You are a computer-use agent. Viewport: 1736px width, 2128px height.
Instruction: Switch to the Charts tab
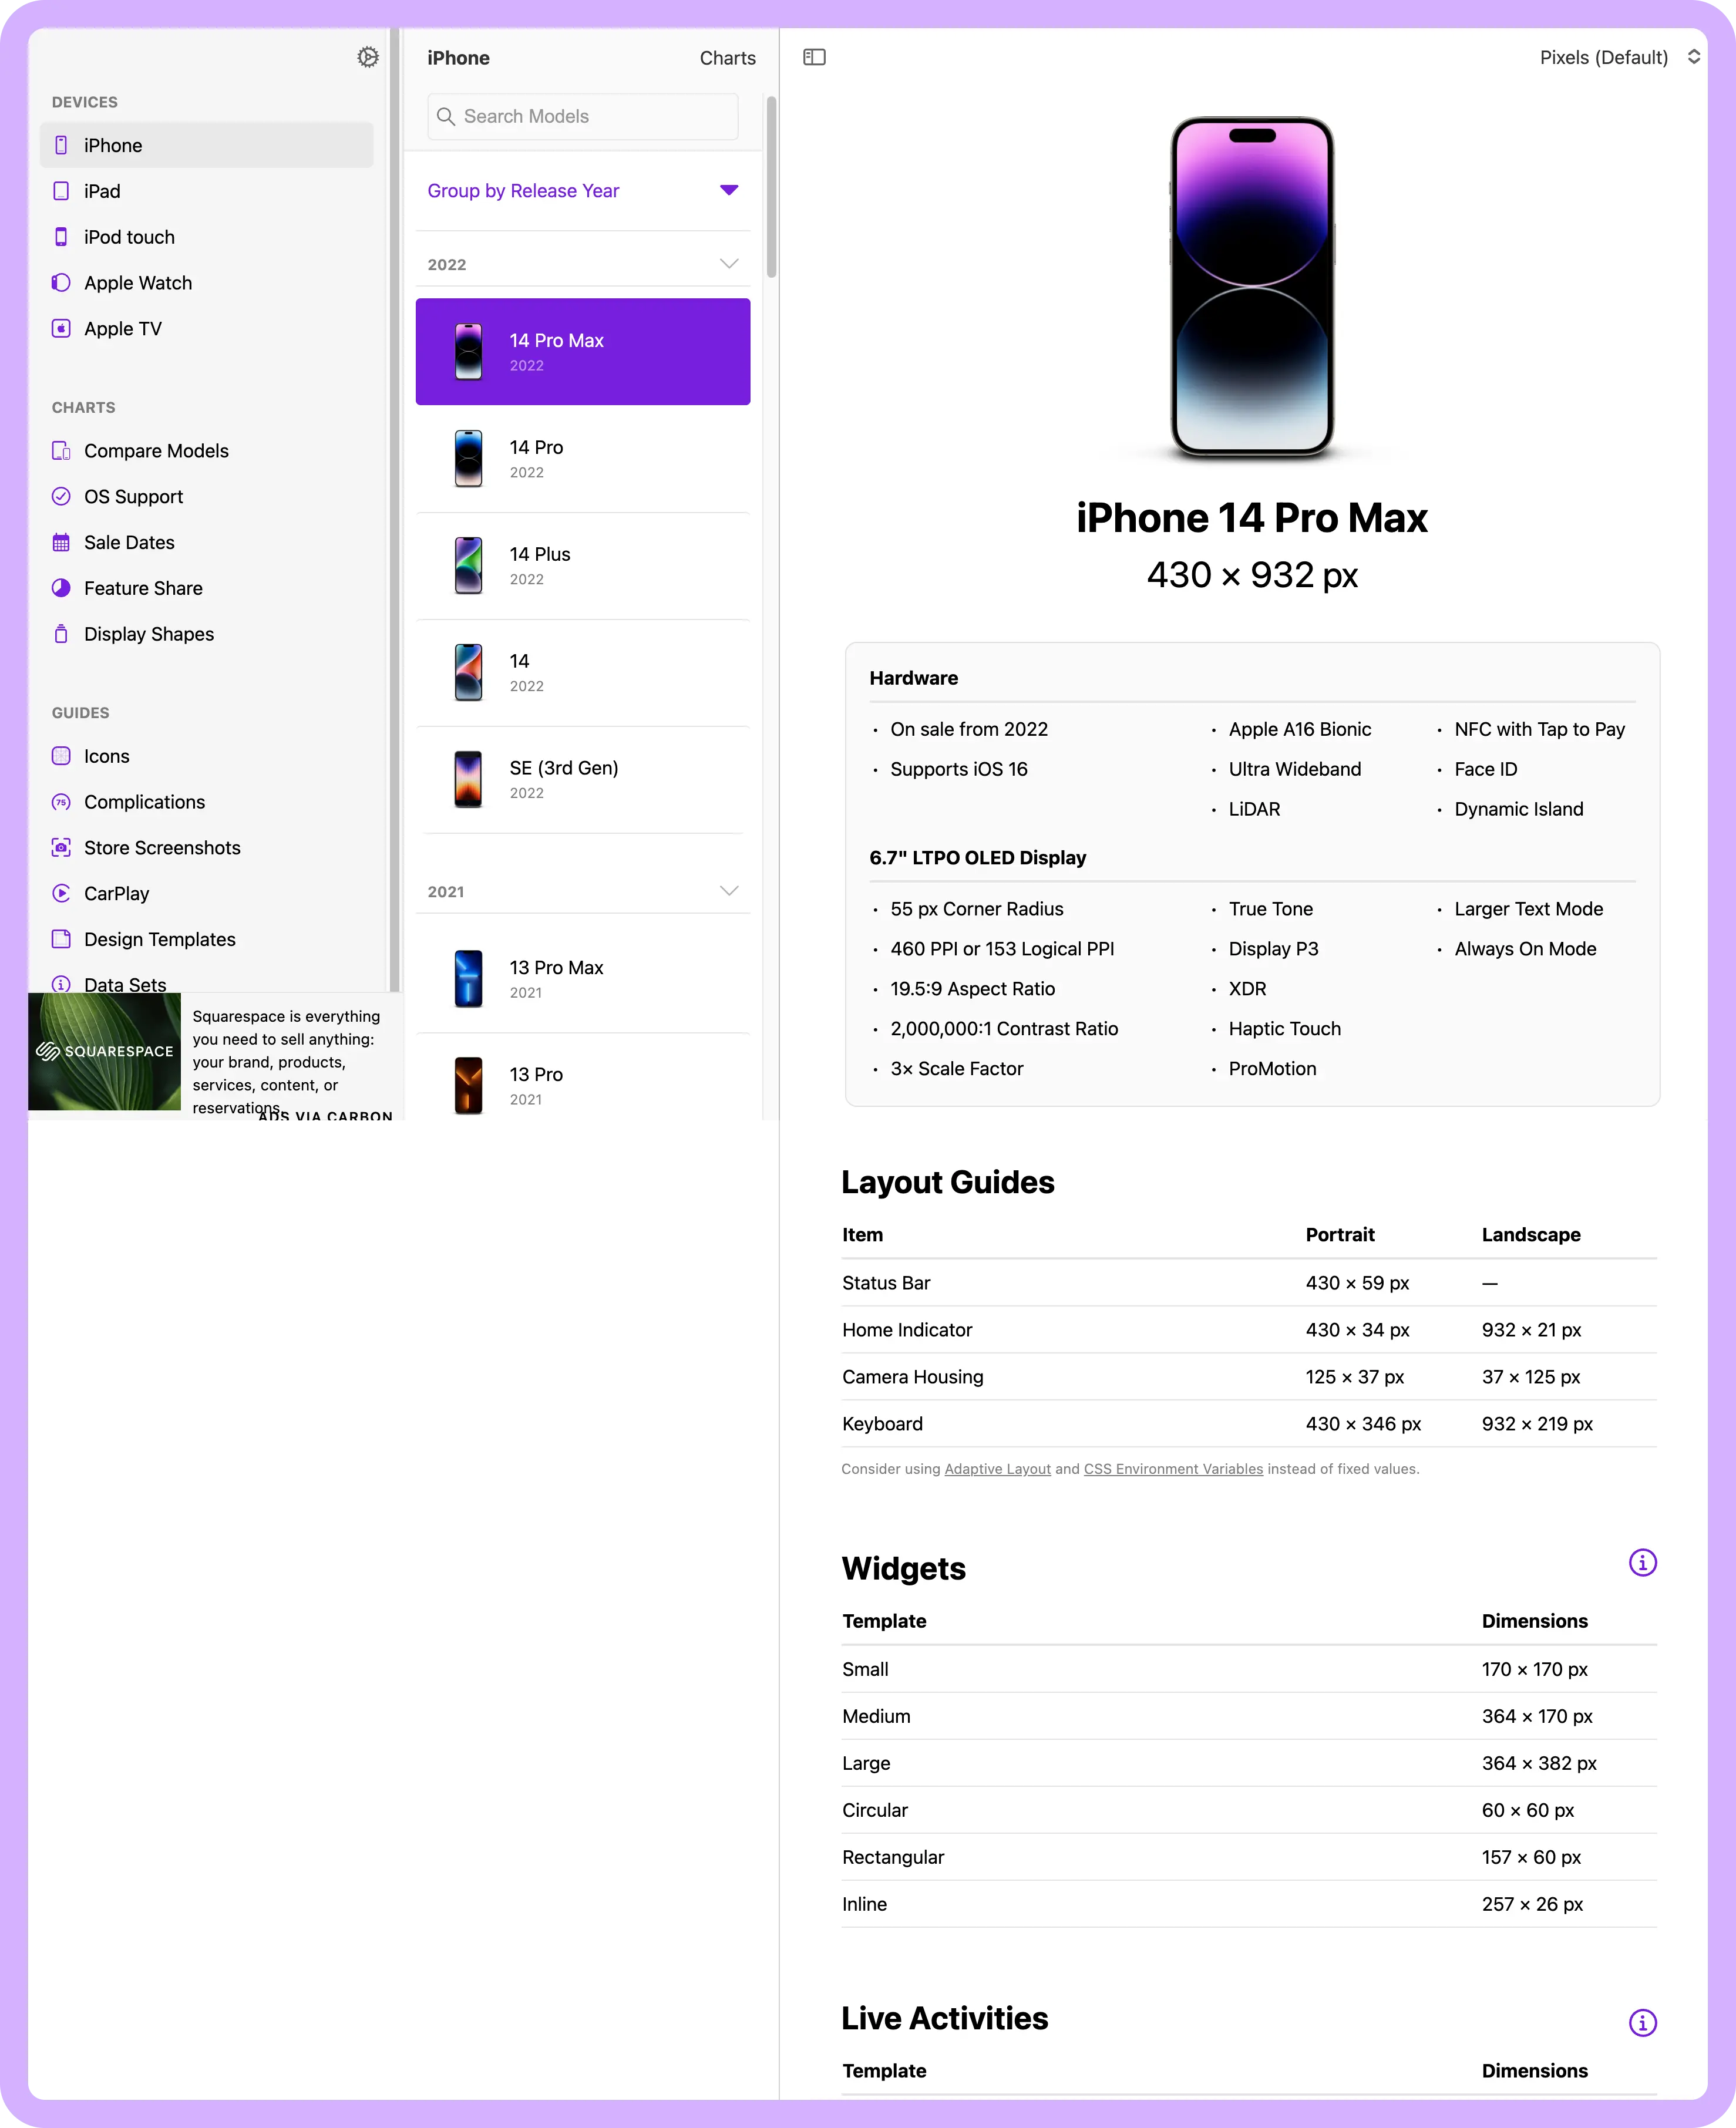727,58
